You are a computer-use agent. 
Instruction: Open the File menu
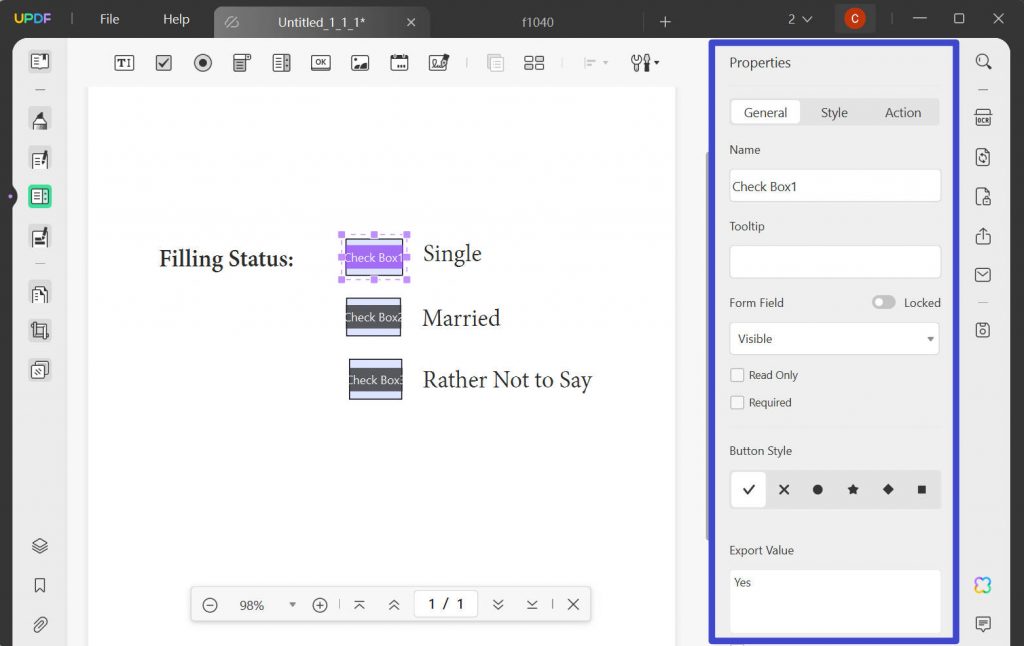109,19
